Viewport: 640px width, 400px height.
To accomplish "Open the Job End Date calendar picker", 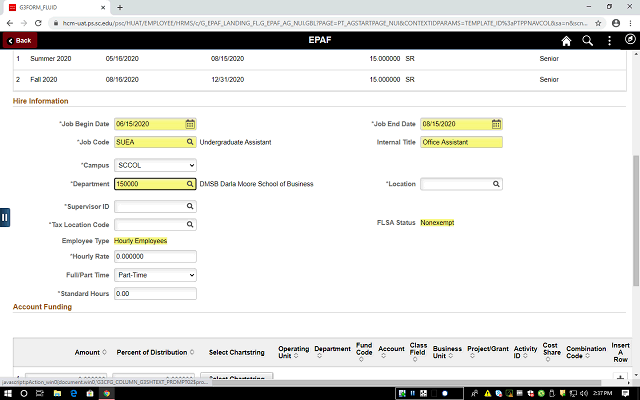I will [x=496, y=124].
